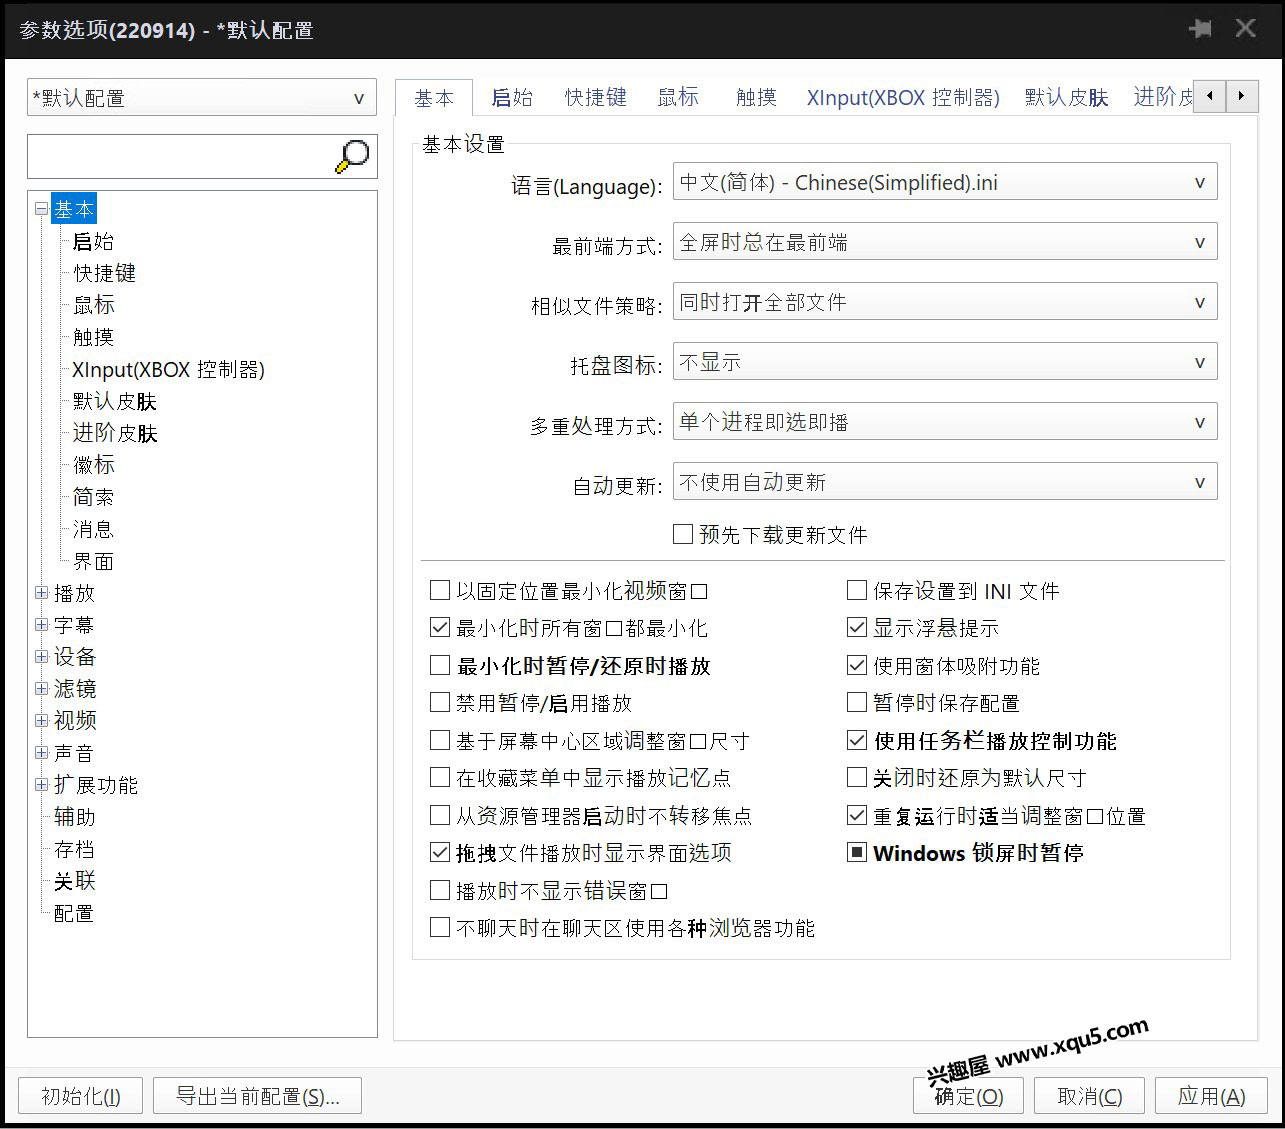The width and height of the screenshot is (1285, 1129).
Task: Click the pin icon in title bar
Action: [x=1200, y=29]
